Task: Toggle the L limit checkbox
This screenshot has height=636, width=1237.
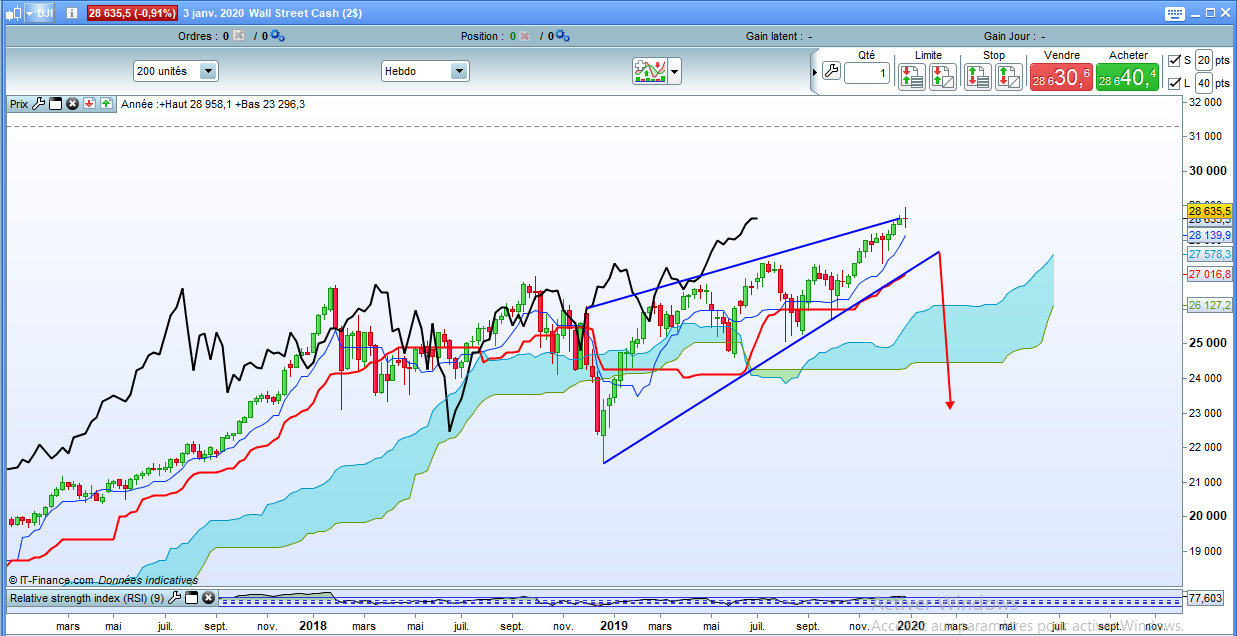Action: click(x=1174, y=83)
